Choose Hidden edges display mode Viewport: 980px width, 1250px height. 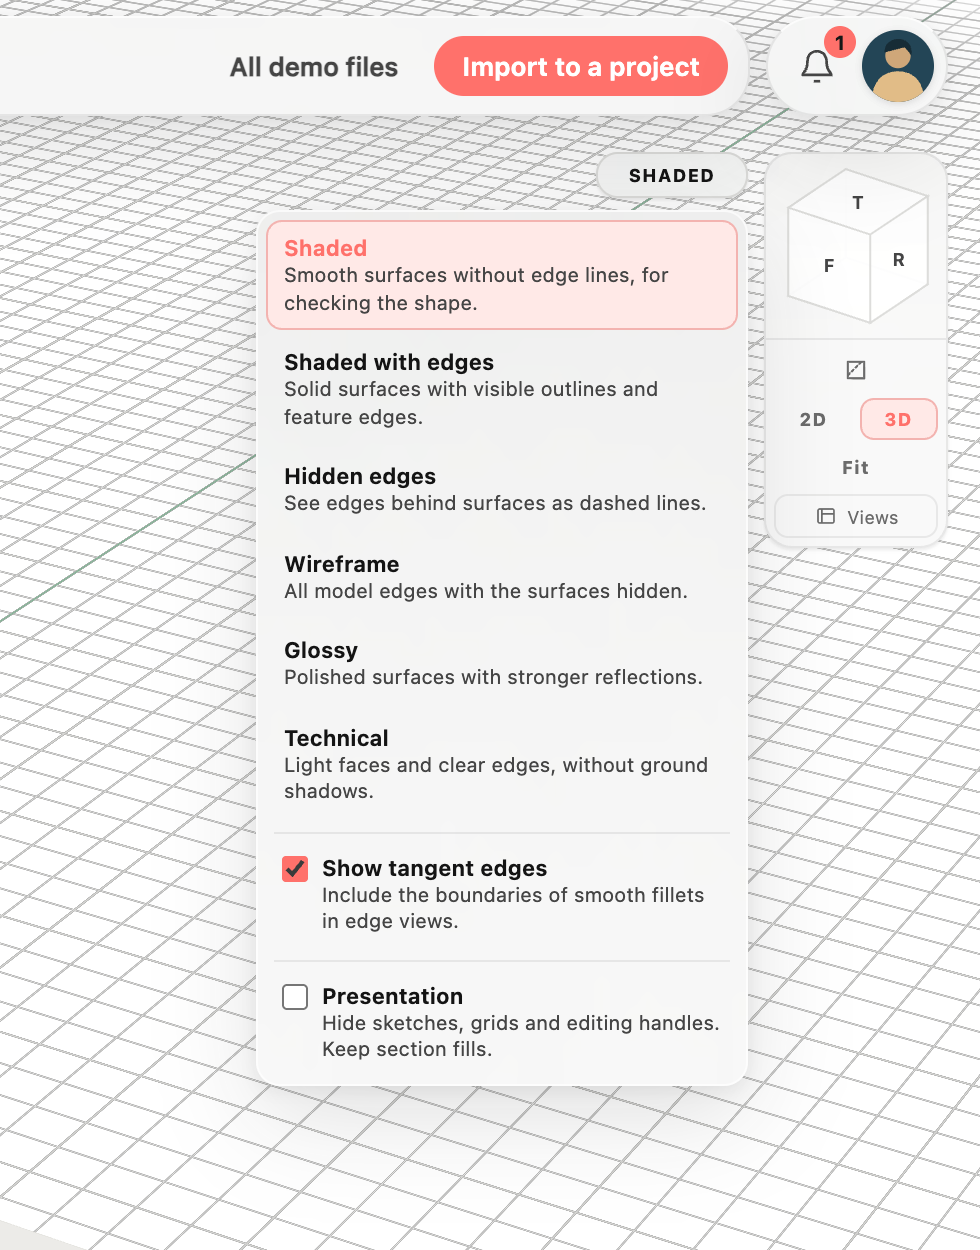pos(502,489)
